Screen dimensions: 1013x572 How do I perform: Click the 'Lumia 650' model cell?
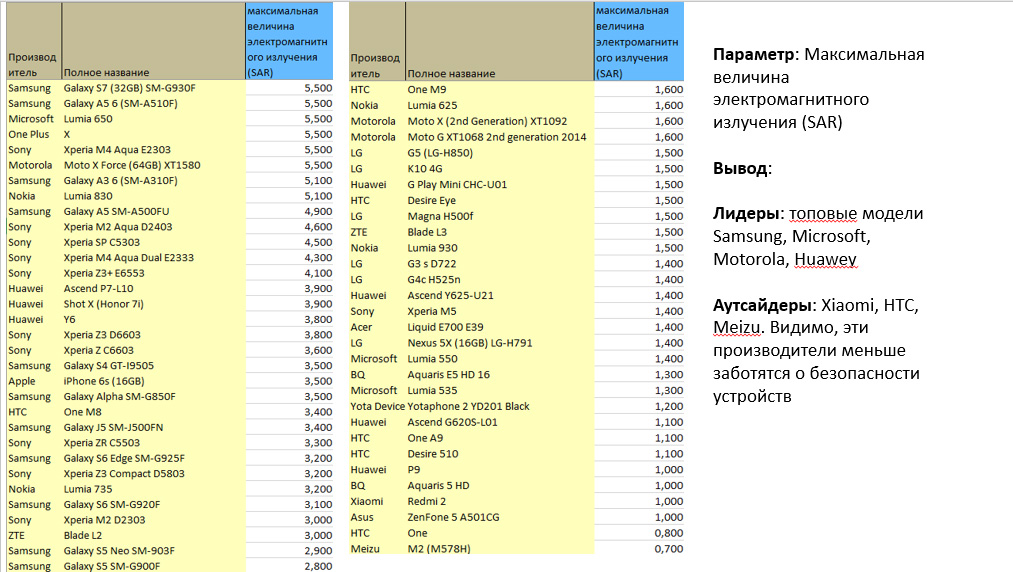click(154, 119)
